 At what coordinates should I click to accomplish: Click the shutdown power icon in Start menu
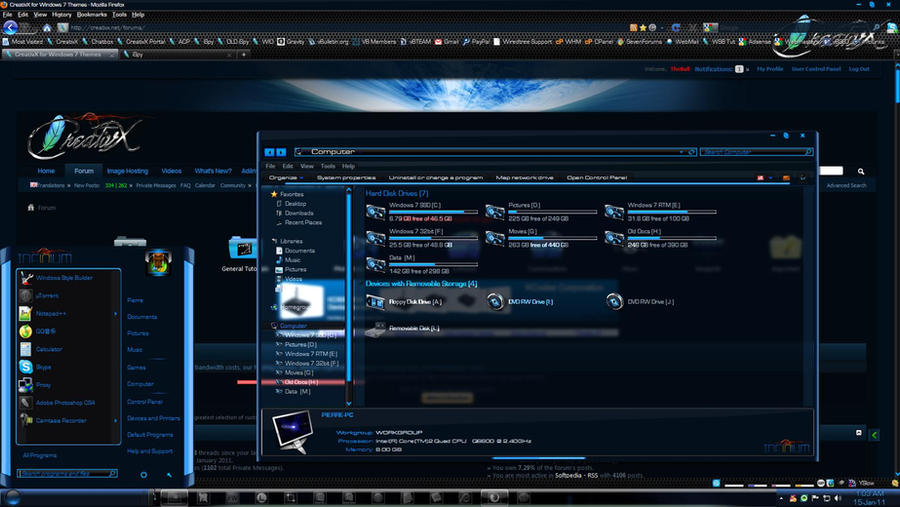143,475
